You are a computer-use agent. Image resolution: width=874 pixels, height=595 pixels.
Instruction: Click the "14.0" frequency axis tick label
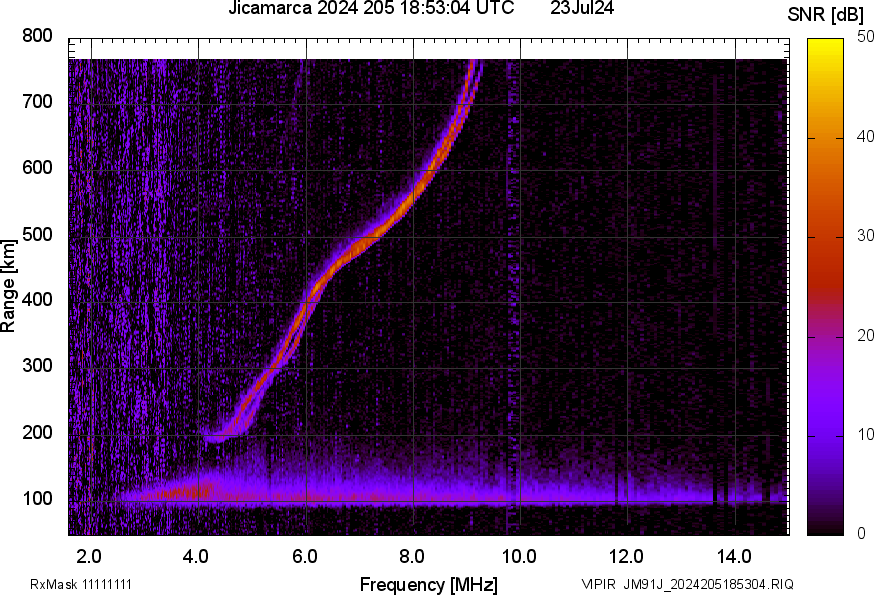coord(734,555)
